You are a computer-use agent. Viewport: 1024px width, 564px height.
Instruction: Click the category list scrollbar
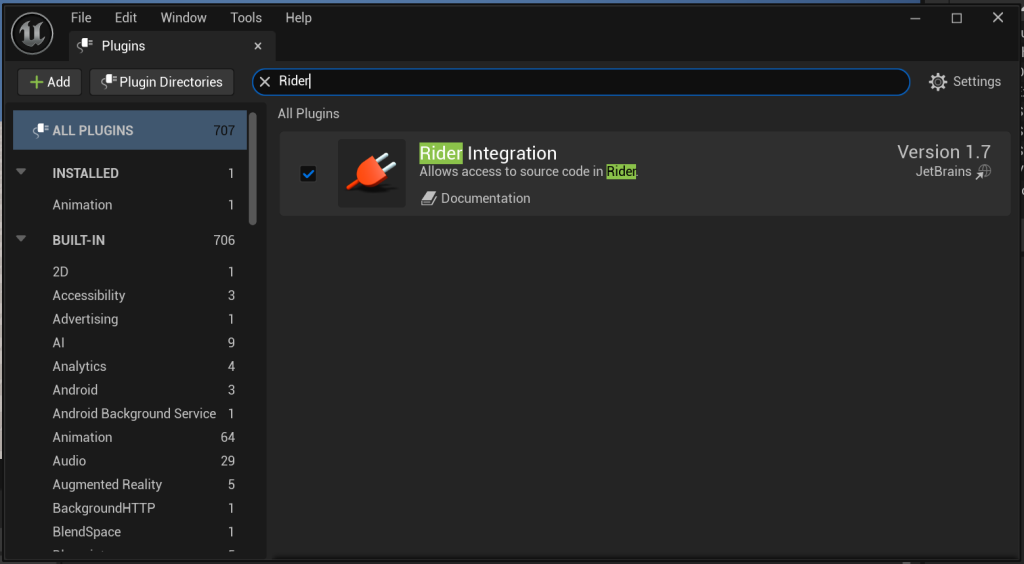253,170
